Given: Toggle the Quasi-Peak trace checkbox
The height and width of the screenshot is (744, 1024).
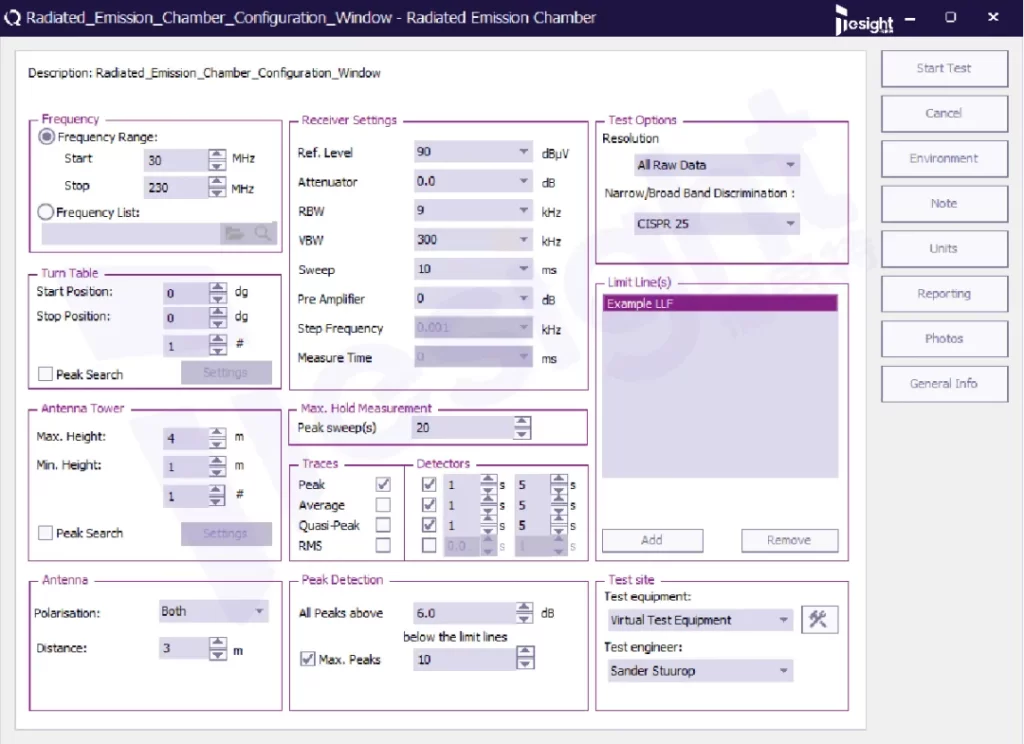Looking at the screenshot, I should pos(383,525).
